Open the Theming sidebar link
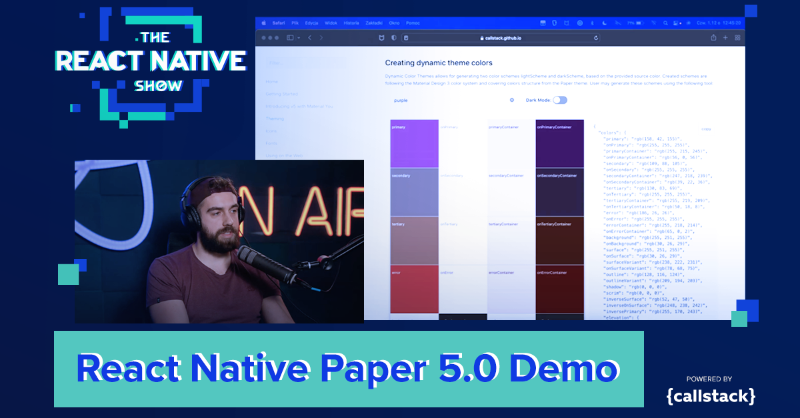The image size is (800, 418). coord(274,118)
